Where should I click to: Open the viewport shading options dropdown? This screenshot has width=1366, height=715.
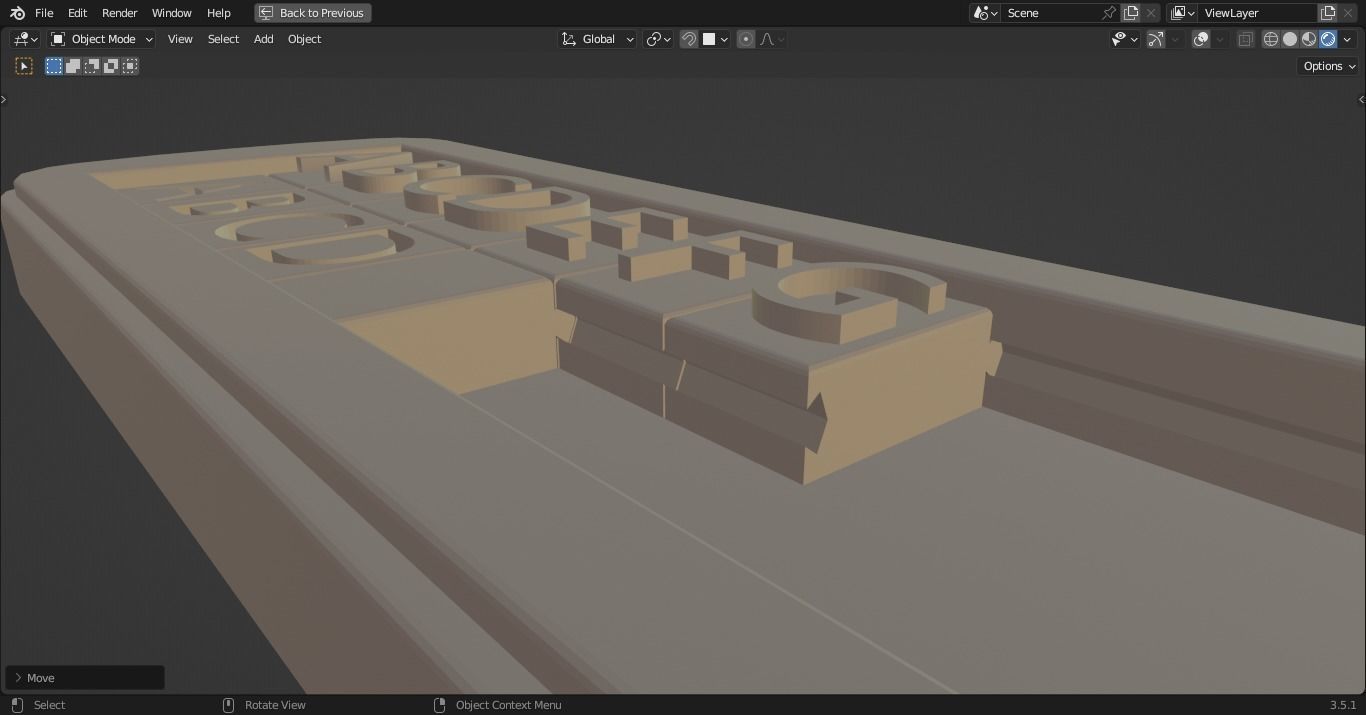tap(1347, 39)
